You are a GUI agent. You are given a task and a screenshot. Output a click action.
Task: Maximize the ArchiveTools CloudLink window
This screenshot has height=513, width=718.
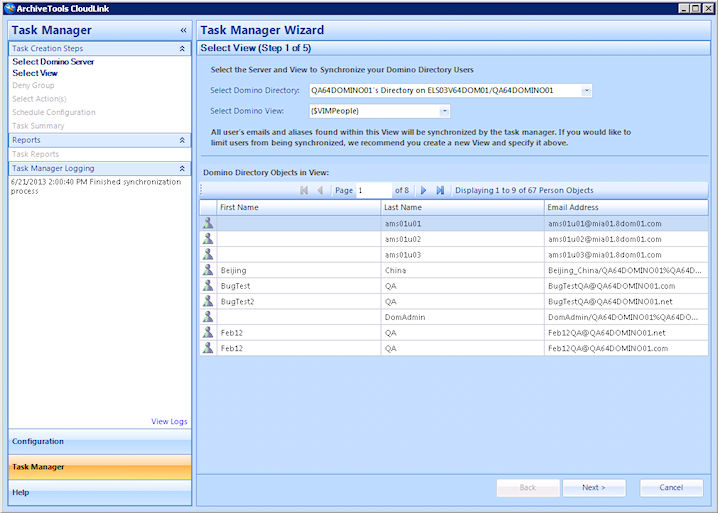click(x=696, y=8)
